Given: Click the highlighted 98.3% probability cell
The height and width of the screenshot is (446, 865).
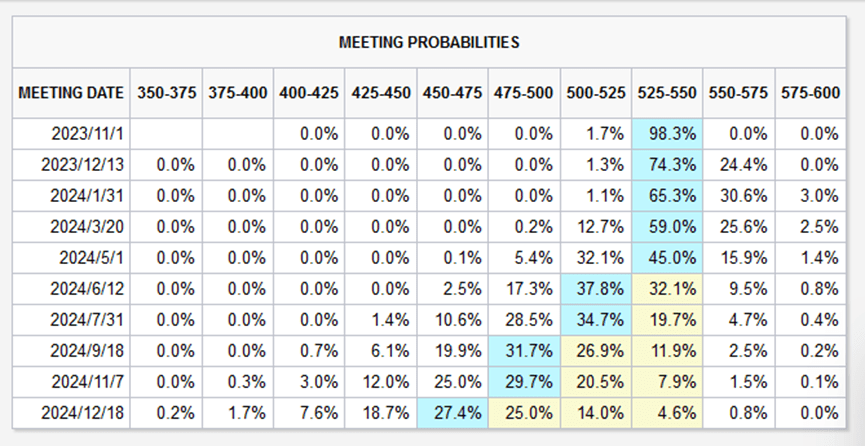Looking at the screenshot, I should pyautogui.click(x=667, y=134).
